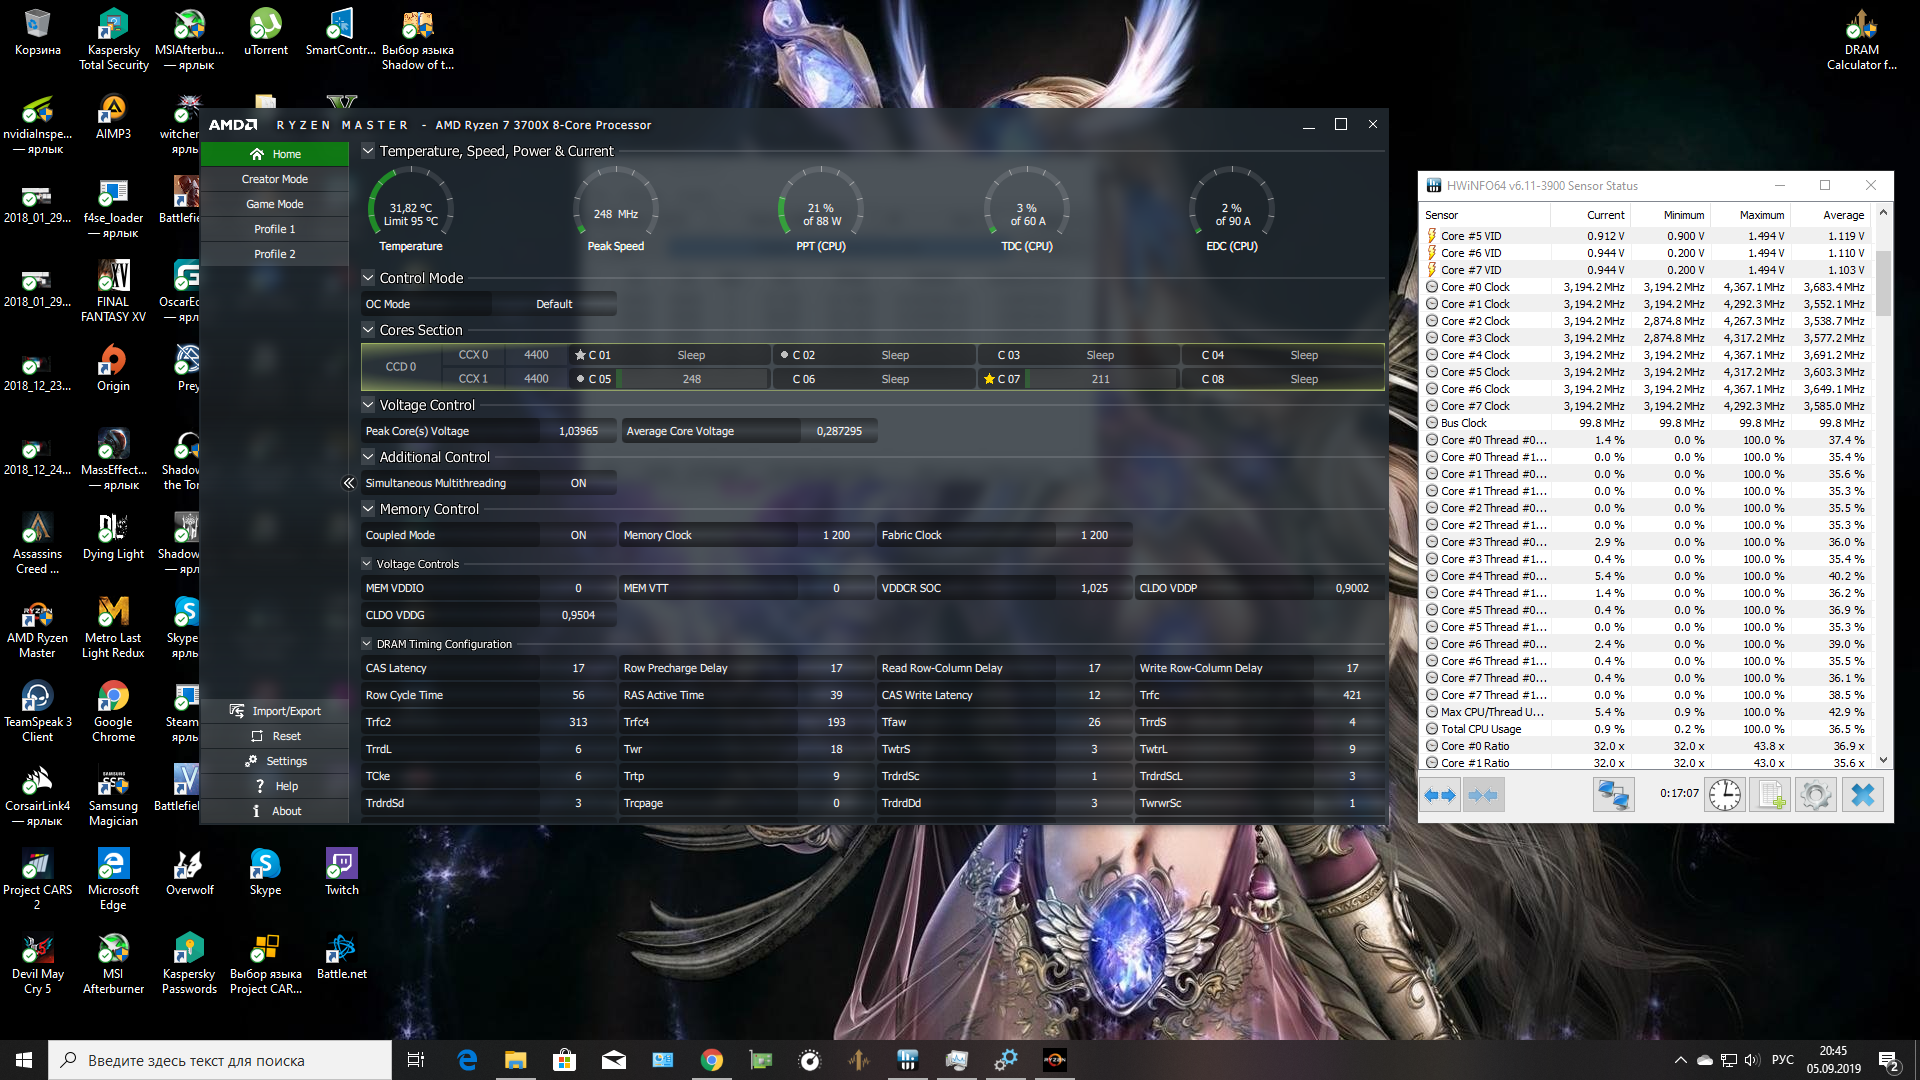Open HWiNFO sensor settings gear icon
This screenshot has height=1080, width=1920.
[1815, 795]
